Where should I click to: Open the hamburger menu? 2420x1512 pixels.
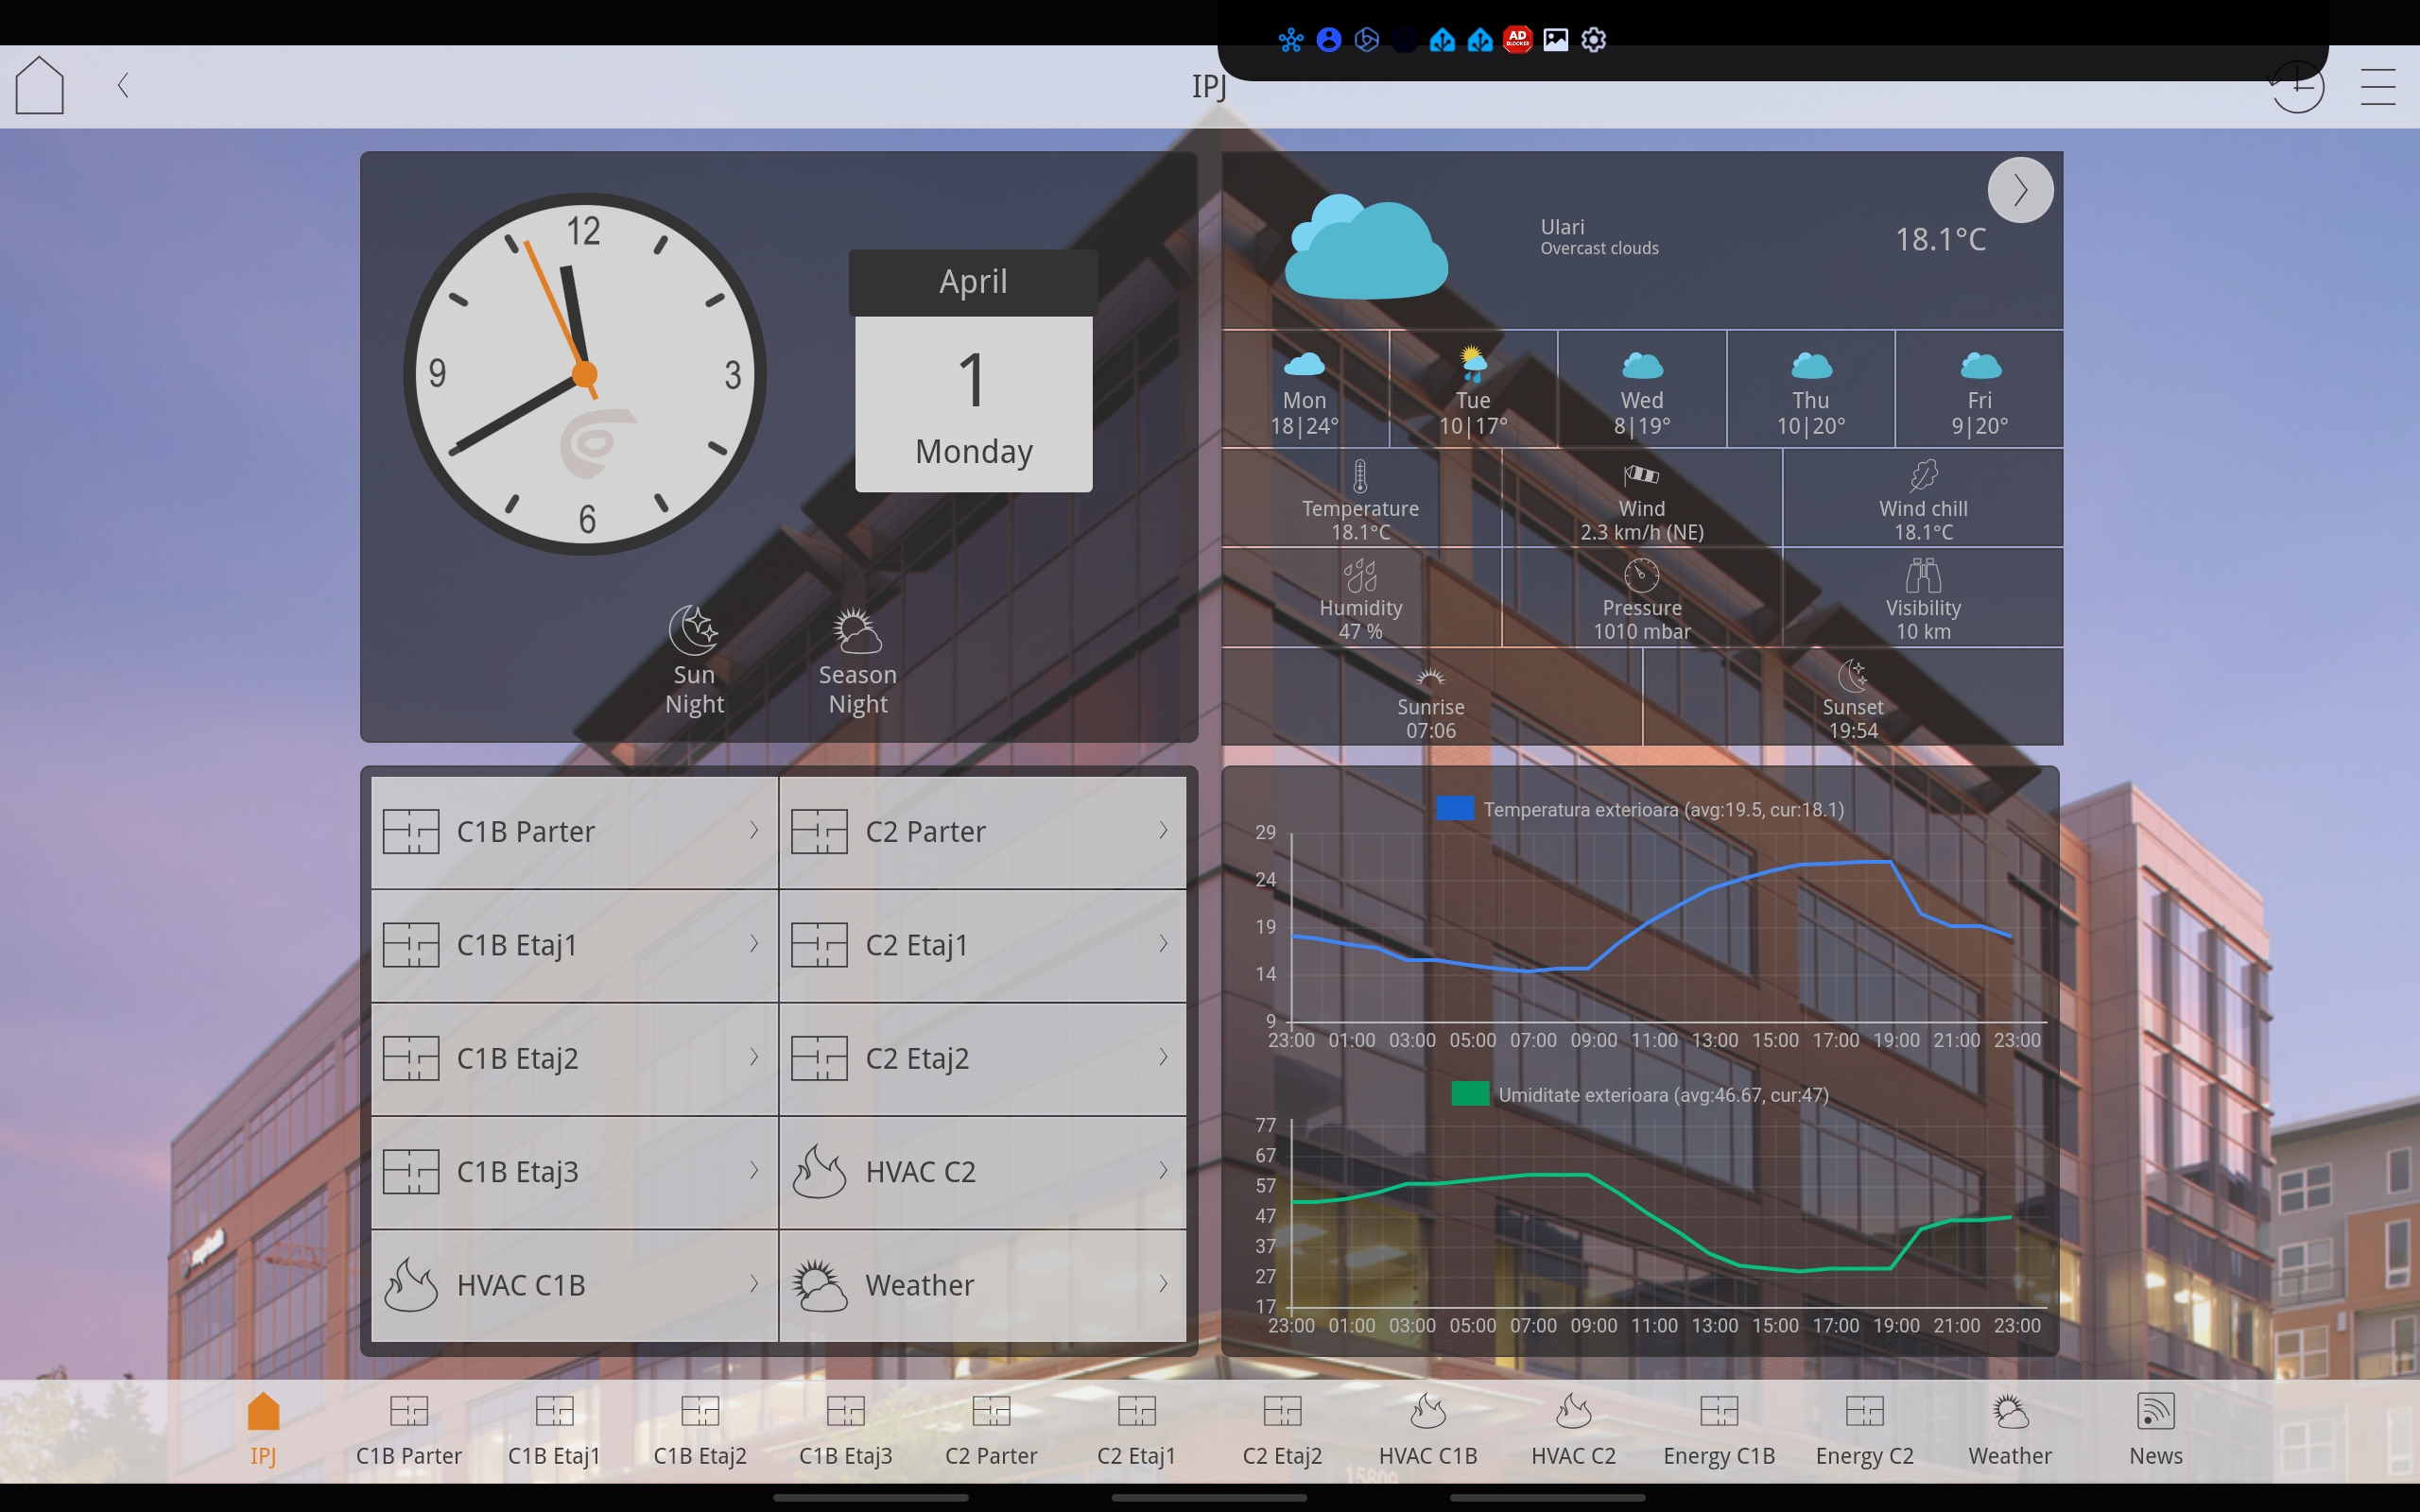pos(2377,86)
